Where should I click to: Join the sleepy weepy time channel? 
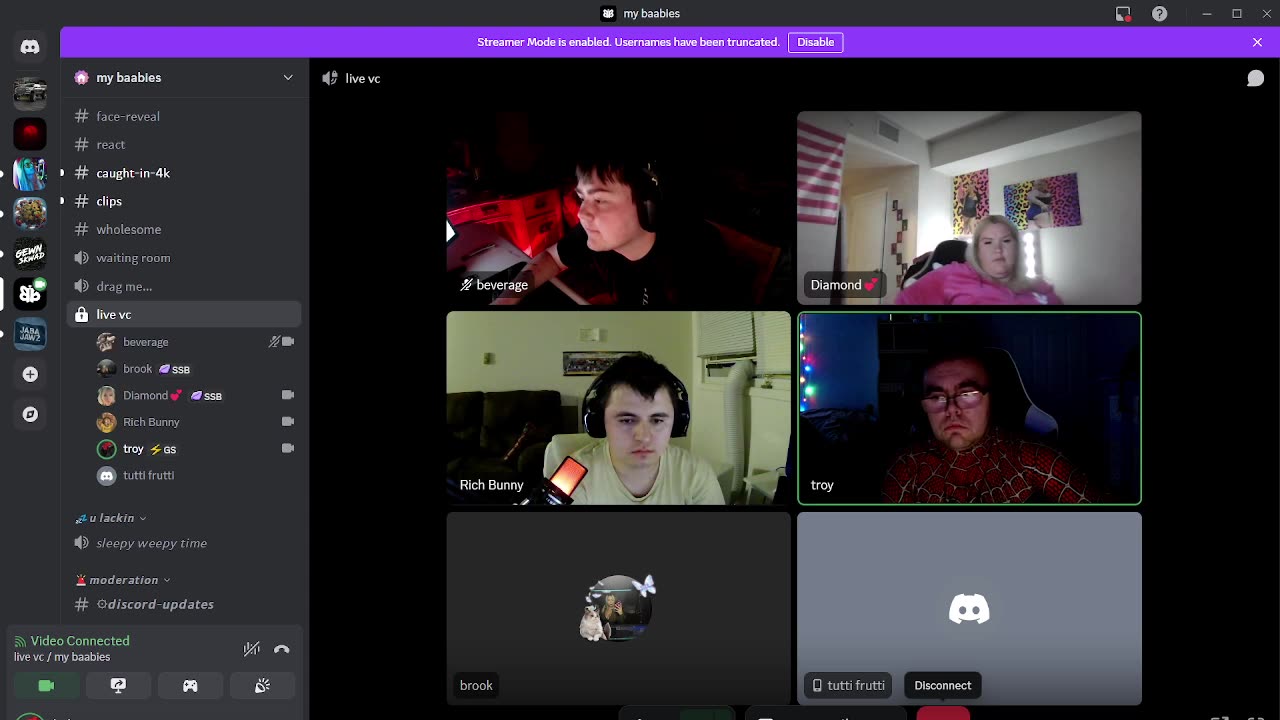[185, 543]
